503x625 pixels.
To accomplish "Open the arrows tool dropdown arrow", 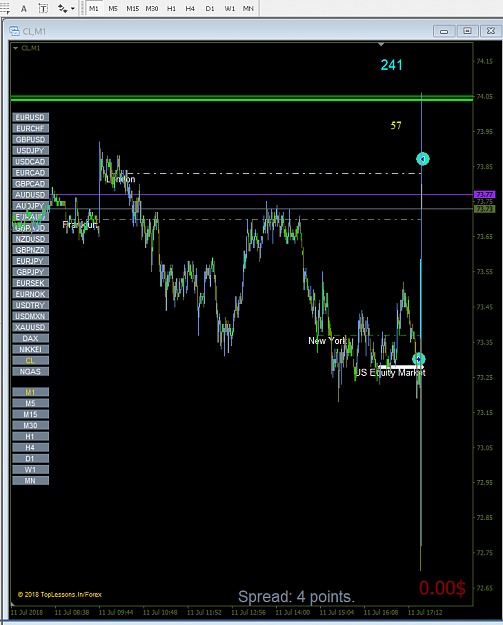I will (73, 8).
